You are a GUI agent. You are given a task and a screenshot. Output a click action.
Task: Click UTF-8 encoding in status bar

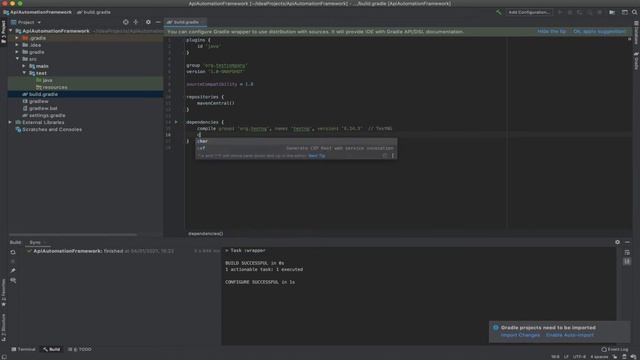coord(579,357)
